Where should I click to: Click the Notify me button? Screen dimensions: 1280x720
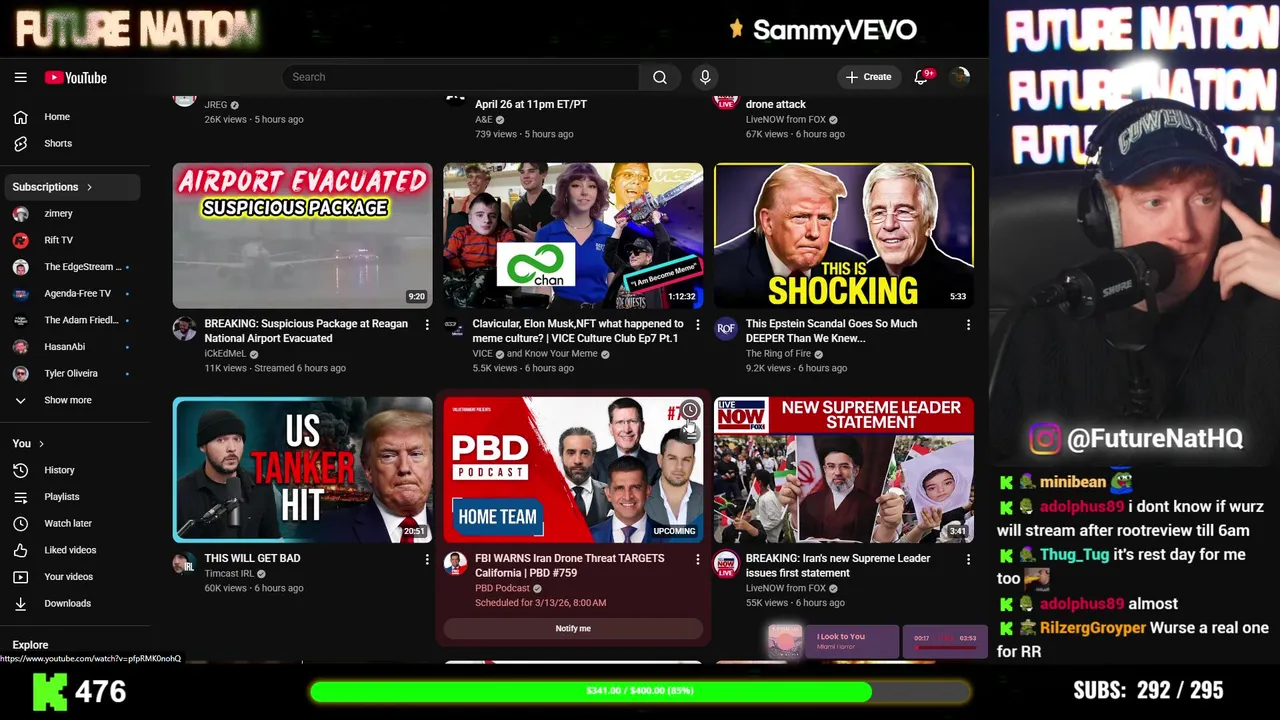pos(573,629)
